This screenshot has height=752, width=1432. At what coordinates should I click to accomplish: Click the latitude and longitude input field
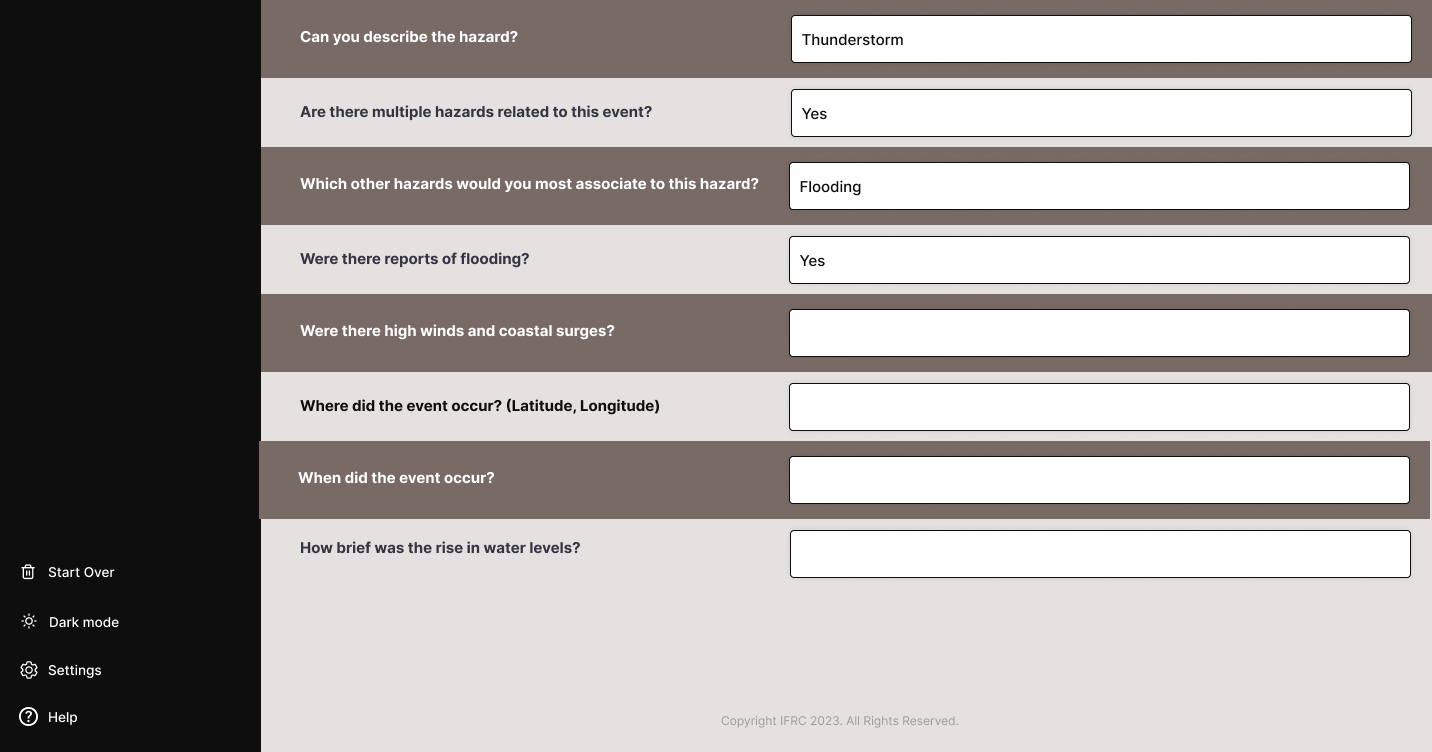1099,406
